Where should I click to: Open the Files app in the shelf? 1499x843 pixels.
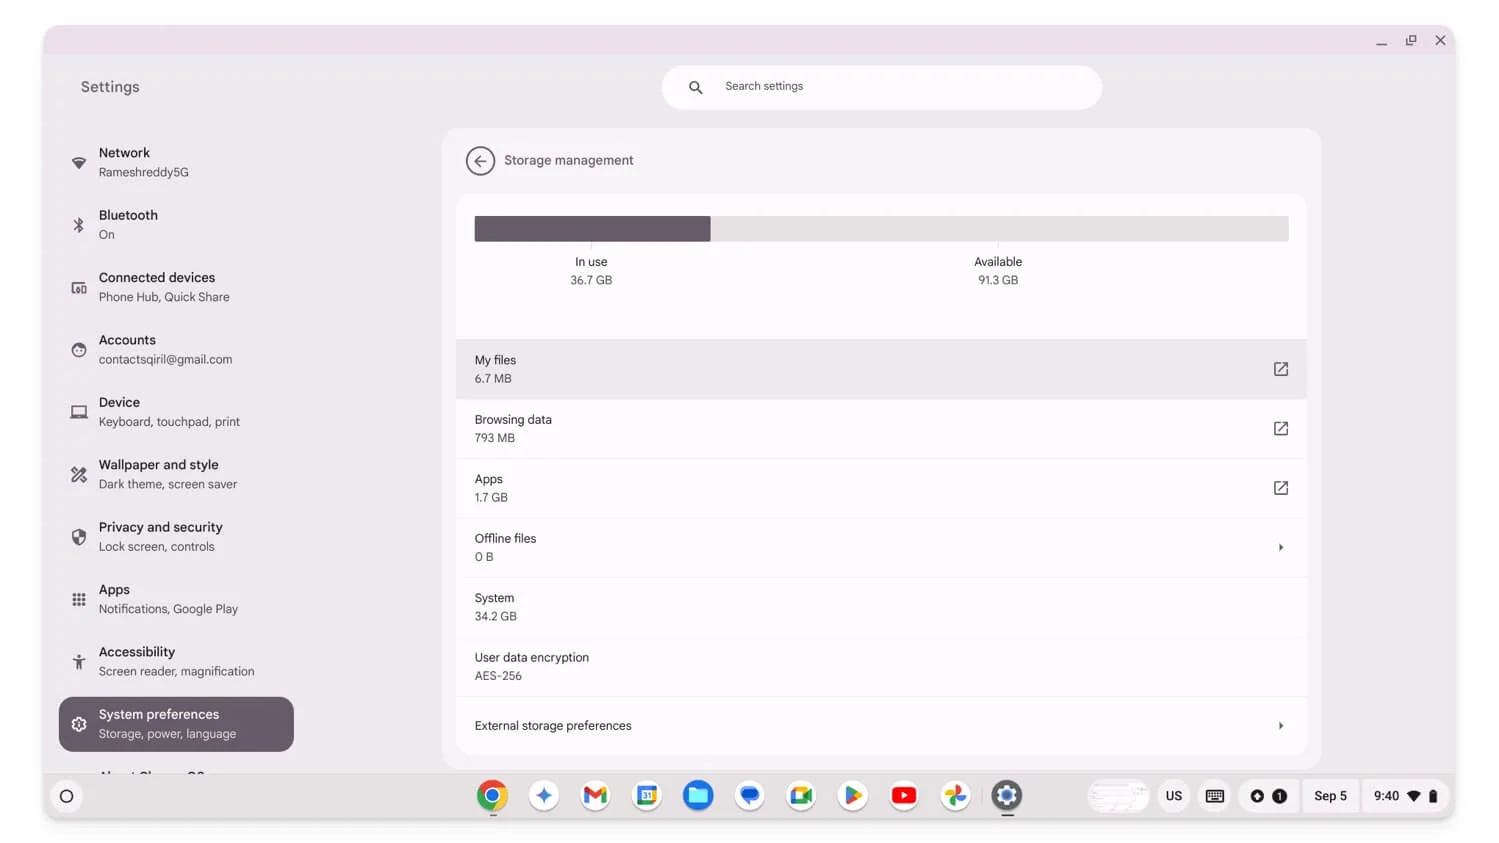(x=698, y=796)
